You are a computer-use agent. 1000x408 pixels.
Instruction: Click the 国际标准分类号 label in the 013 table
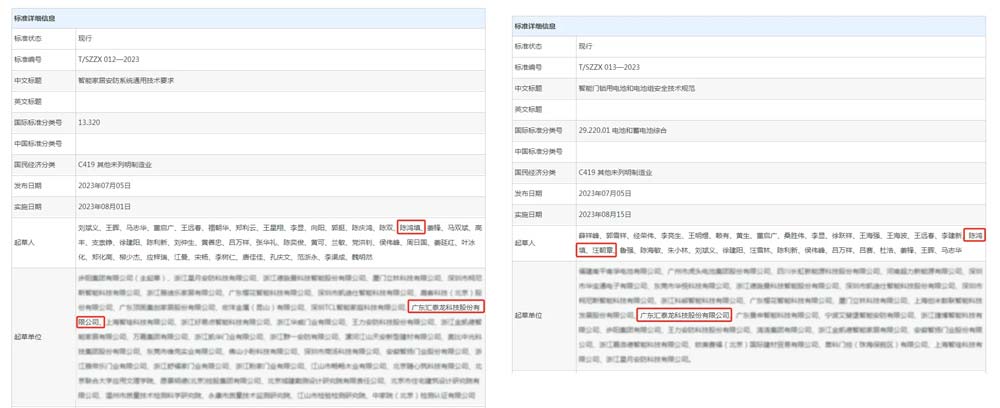click(538, 130)
